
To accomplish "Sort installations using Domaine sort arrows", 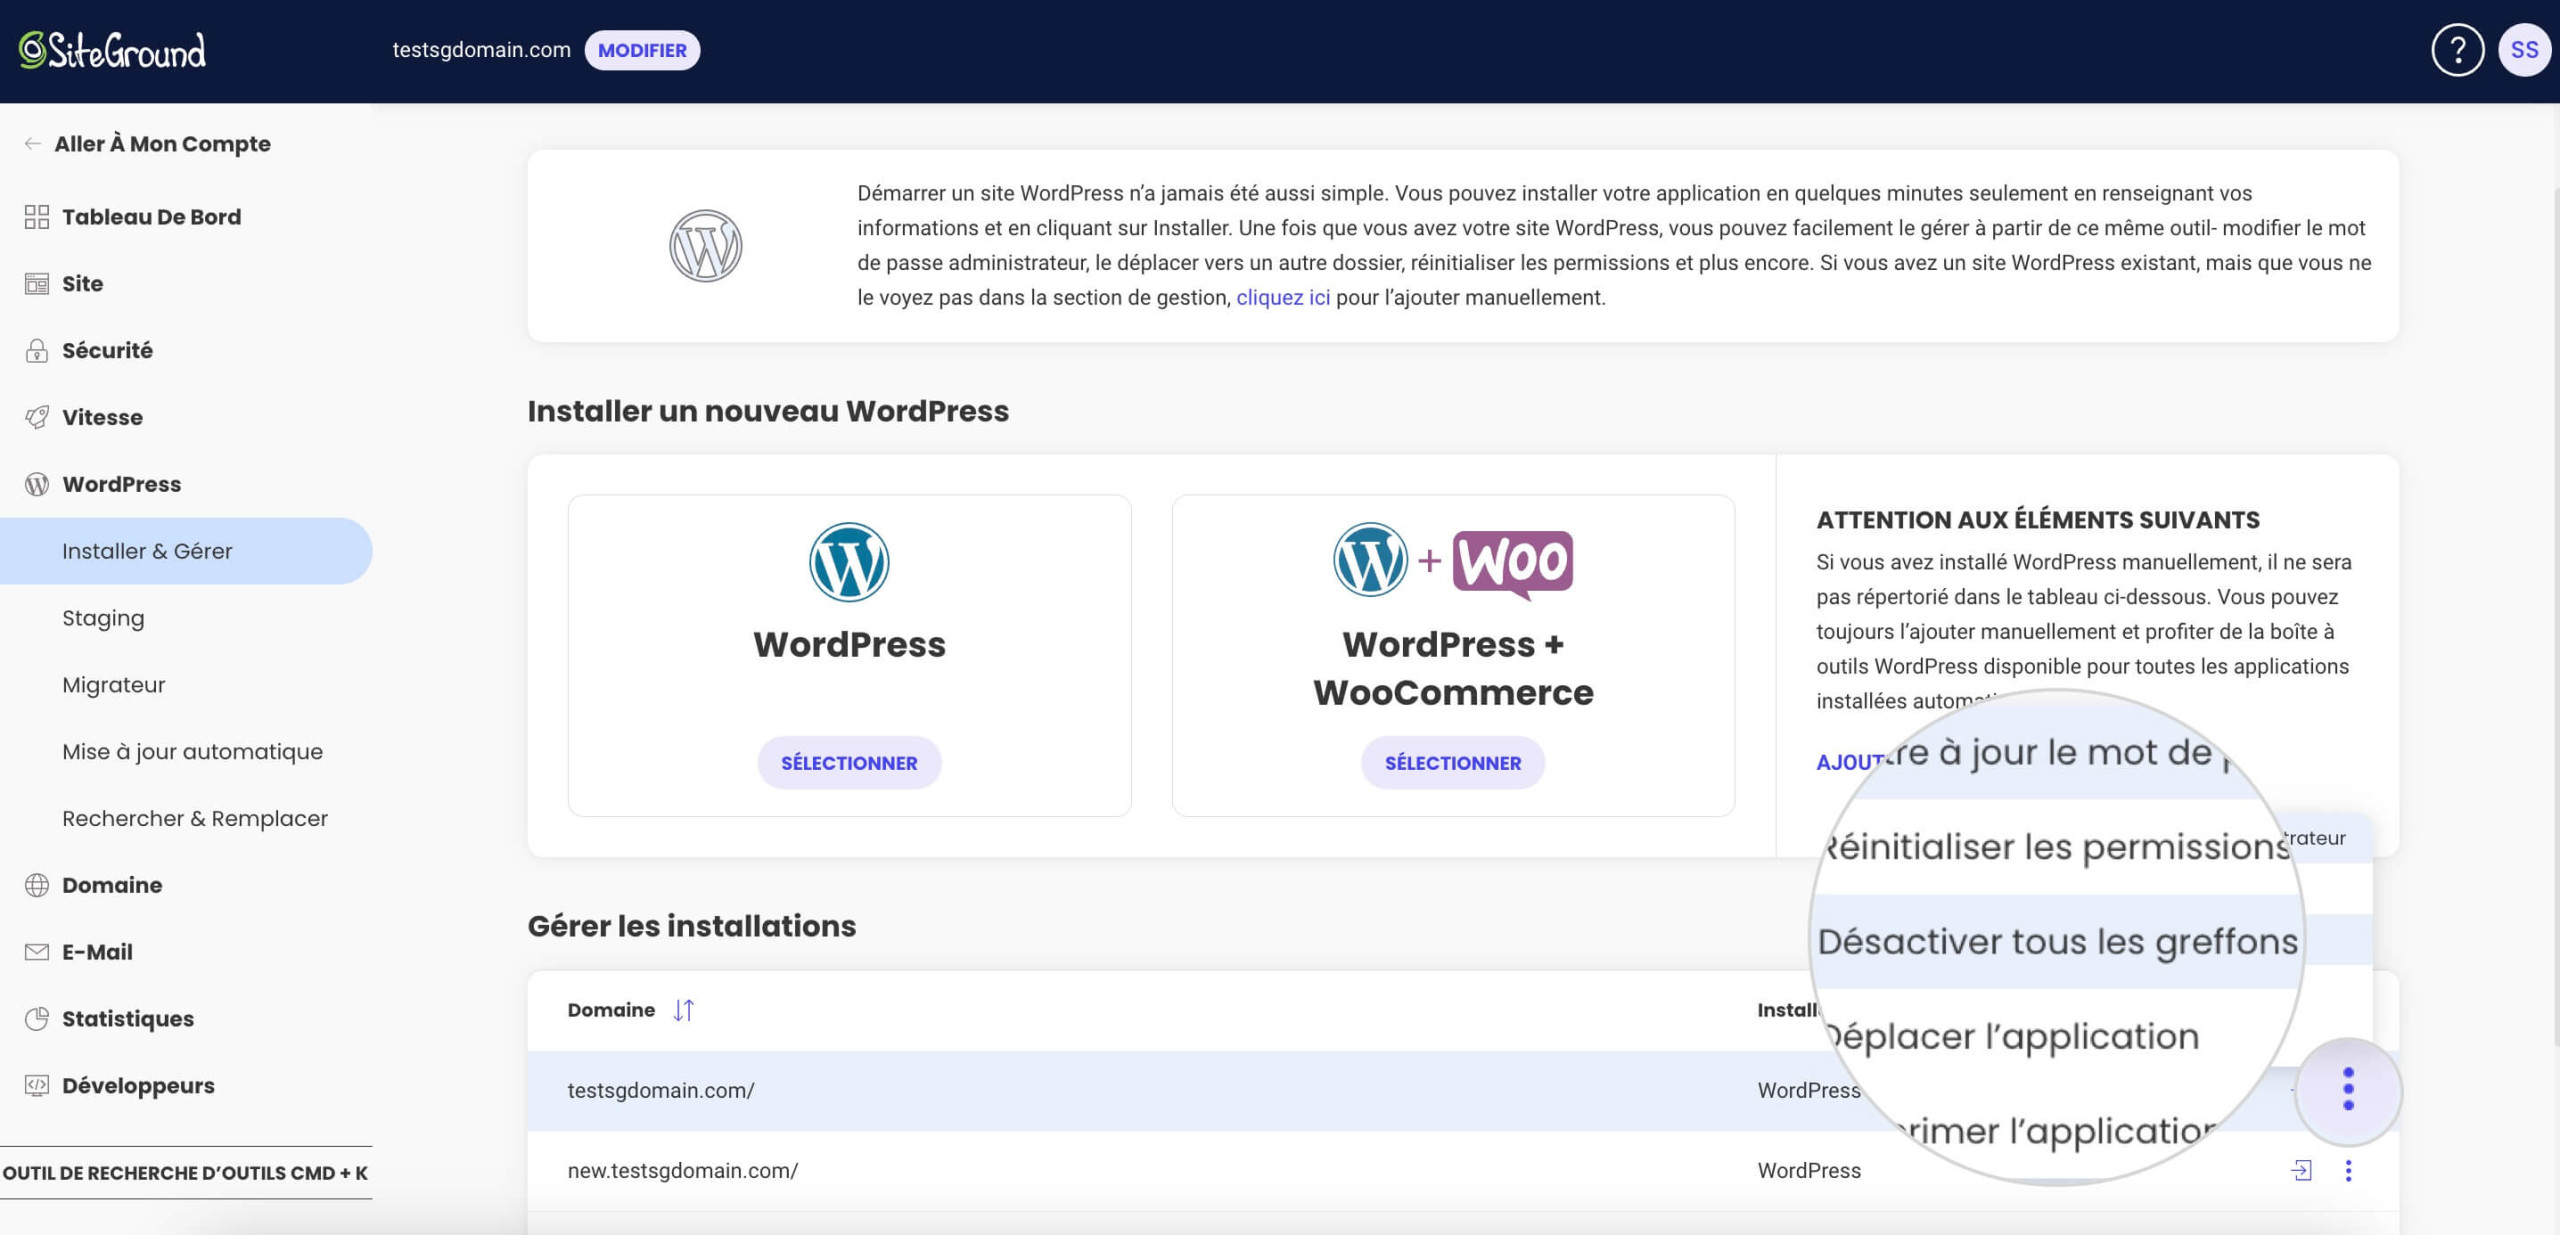I will 684,1010.
